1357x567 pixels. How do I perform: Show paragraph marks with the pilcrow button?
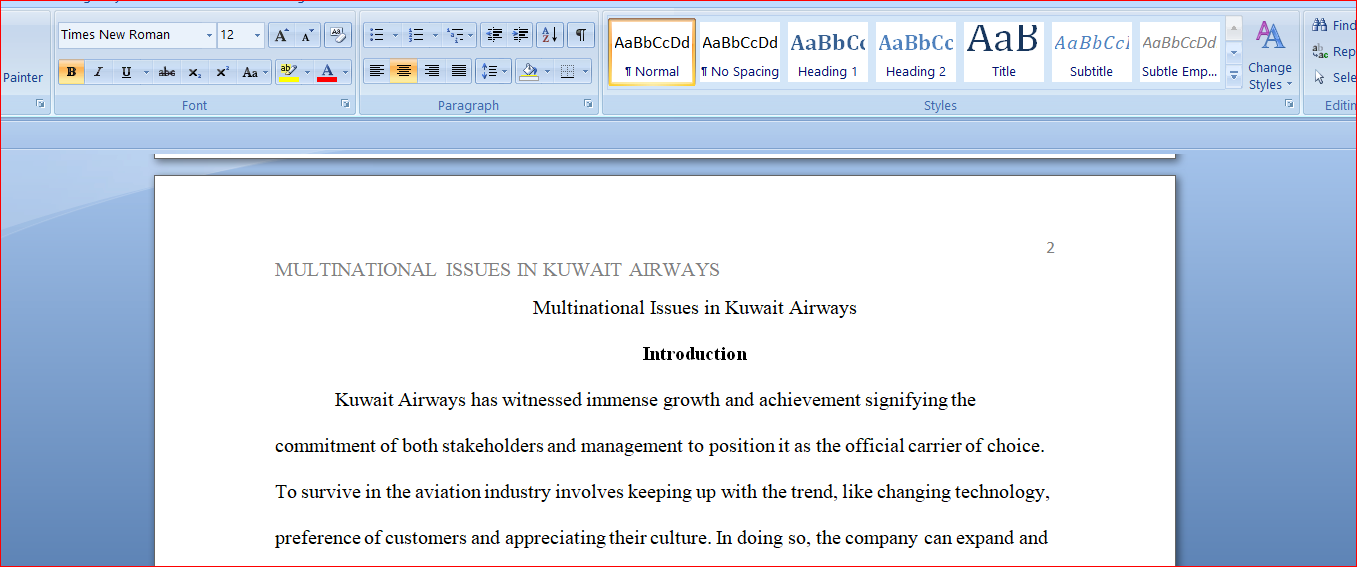[580, 35]
